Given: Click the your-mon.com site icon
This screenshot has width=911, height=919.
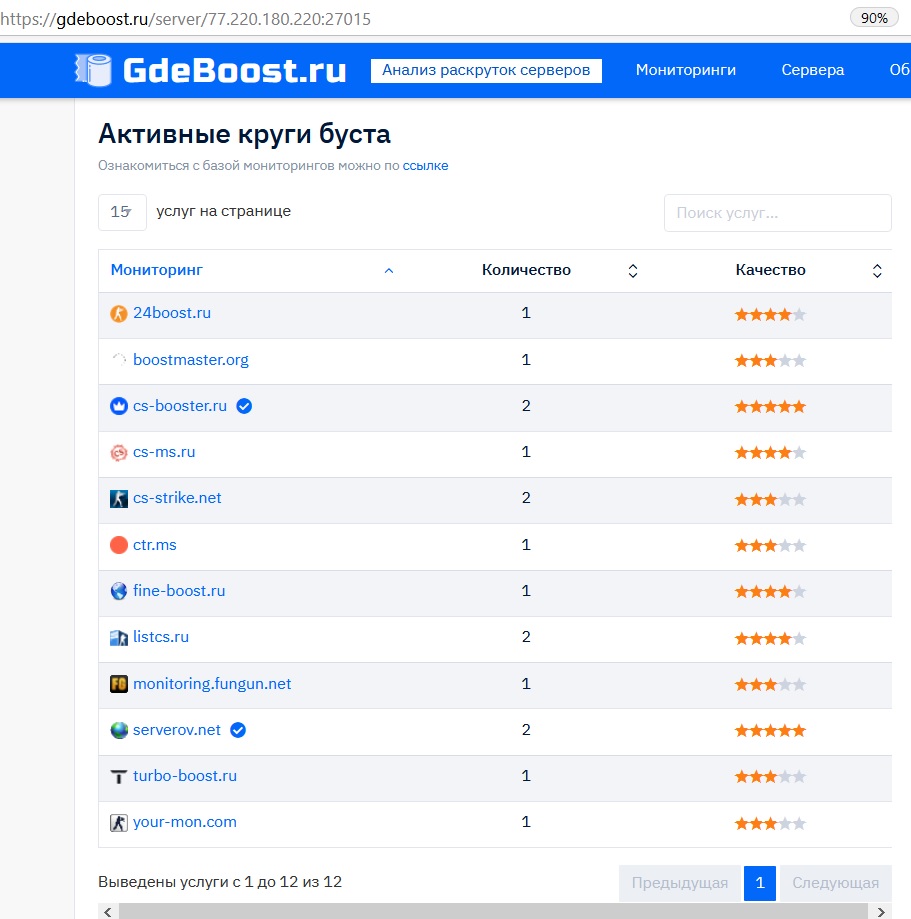Looking at the screenshot, I should click(x=119, y=823).
